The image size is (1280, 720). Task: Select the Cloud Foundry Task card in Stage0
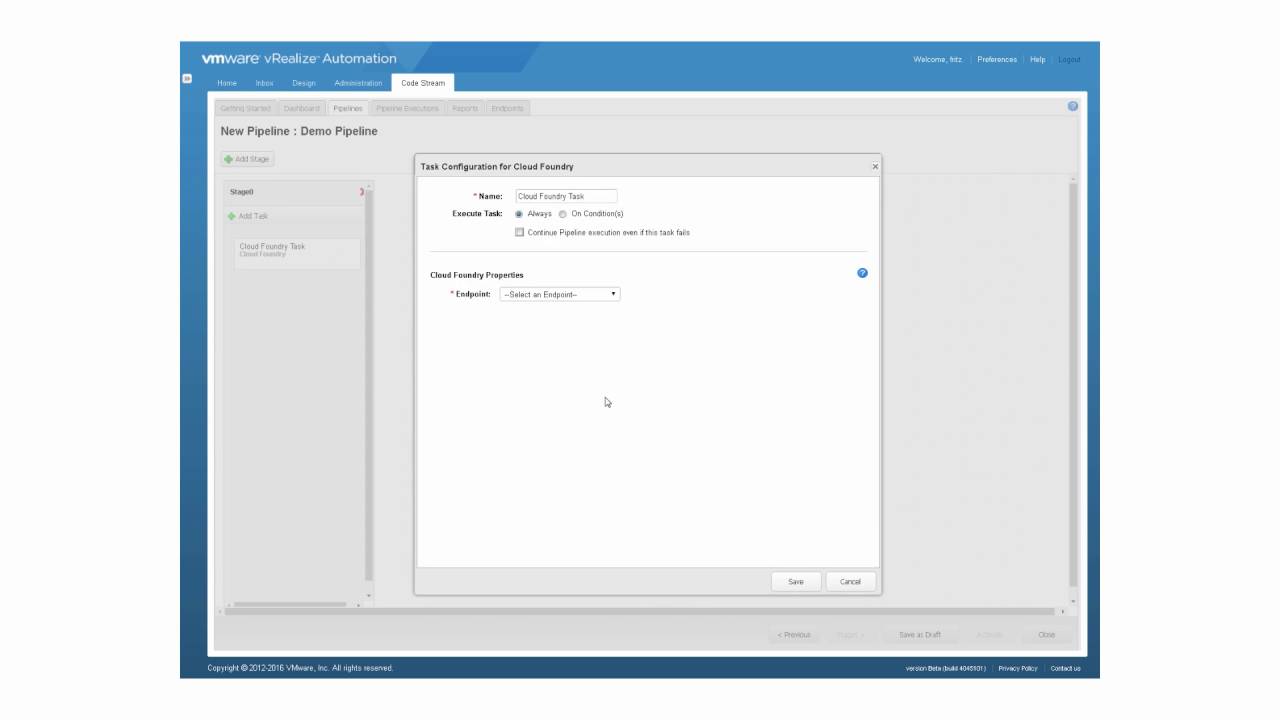tap(297, 253)
